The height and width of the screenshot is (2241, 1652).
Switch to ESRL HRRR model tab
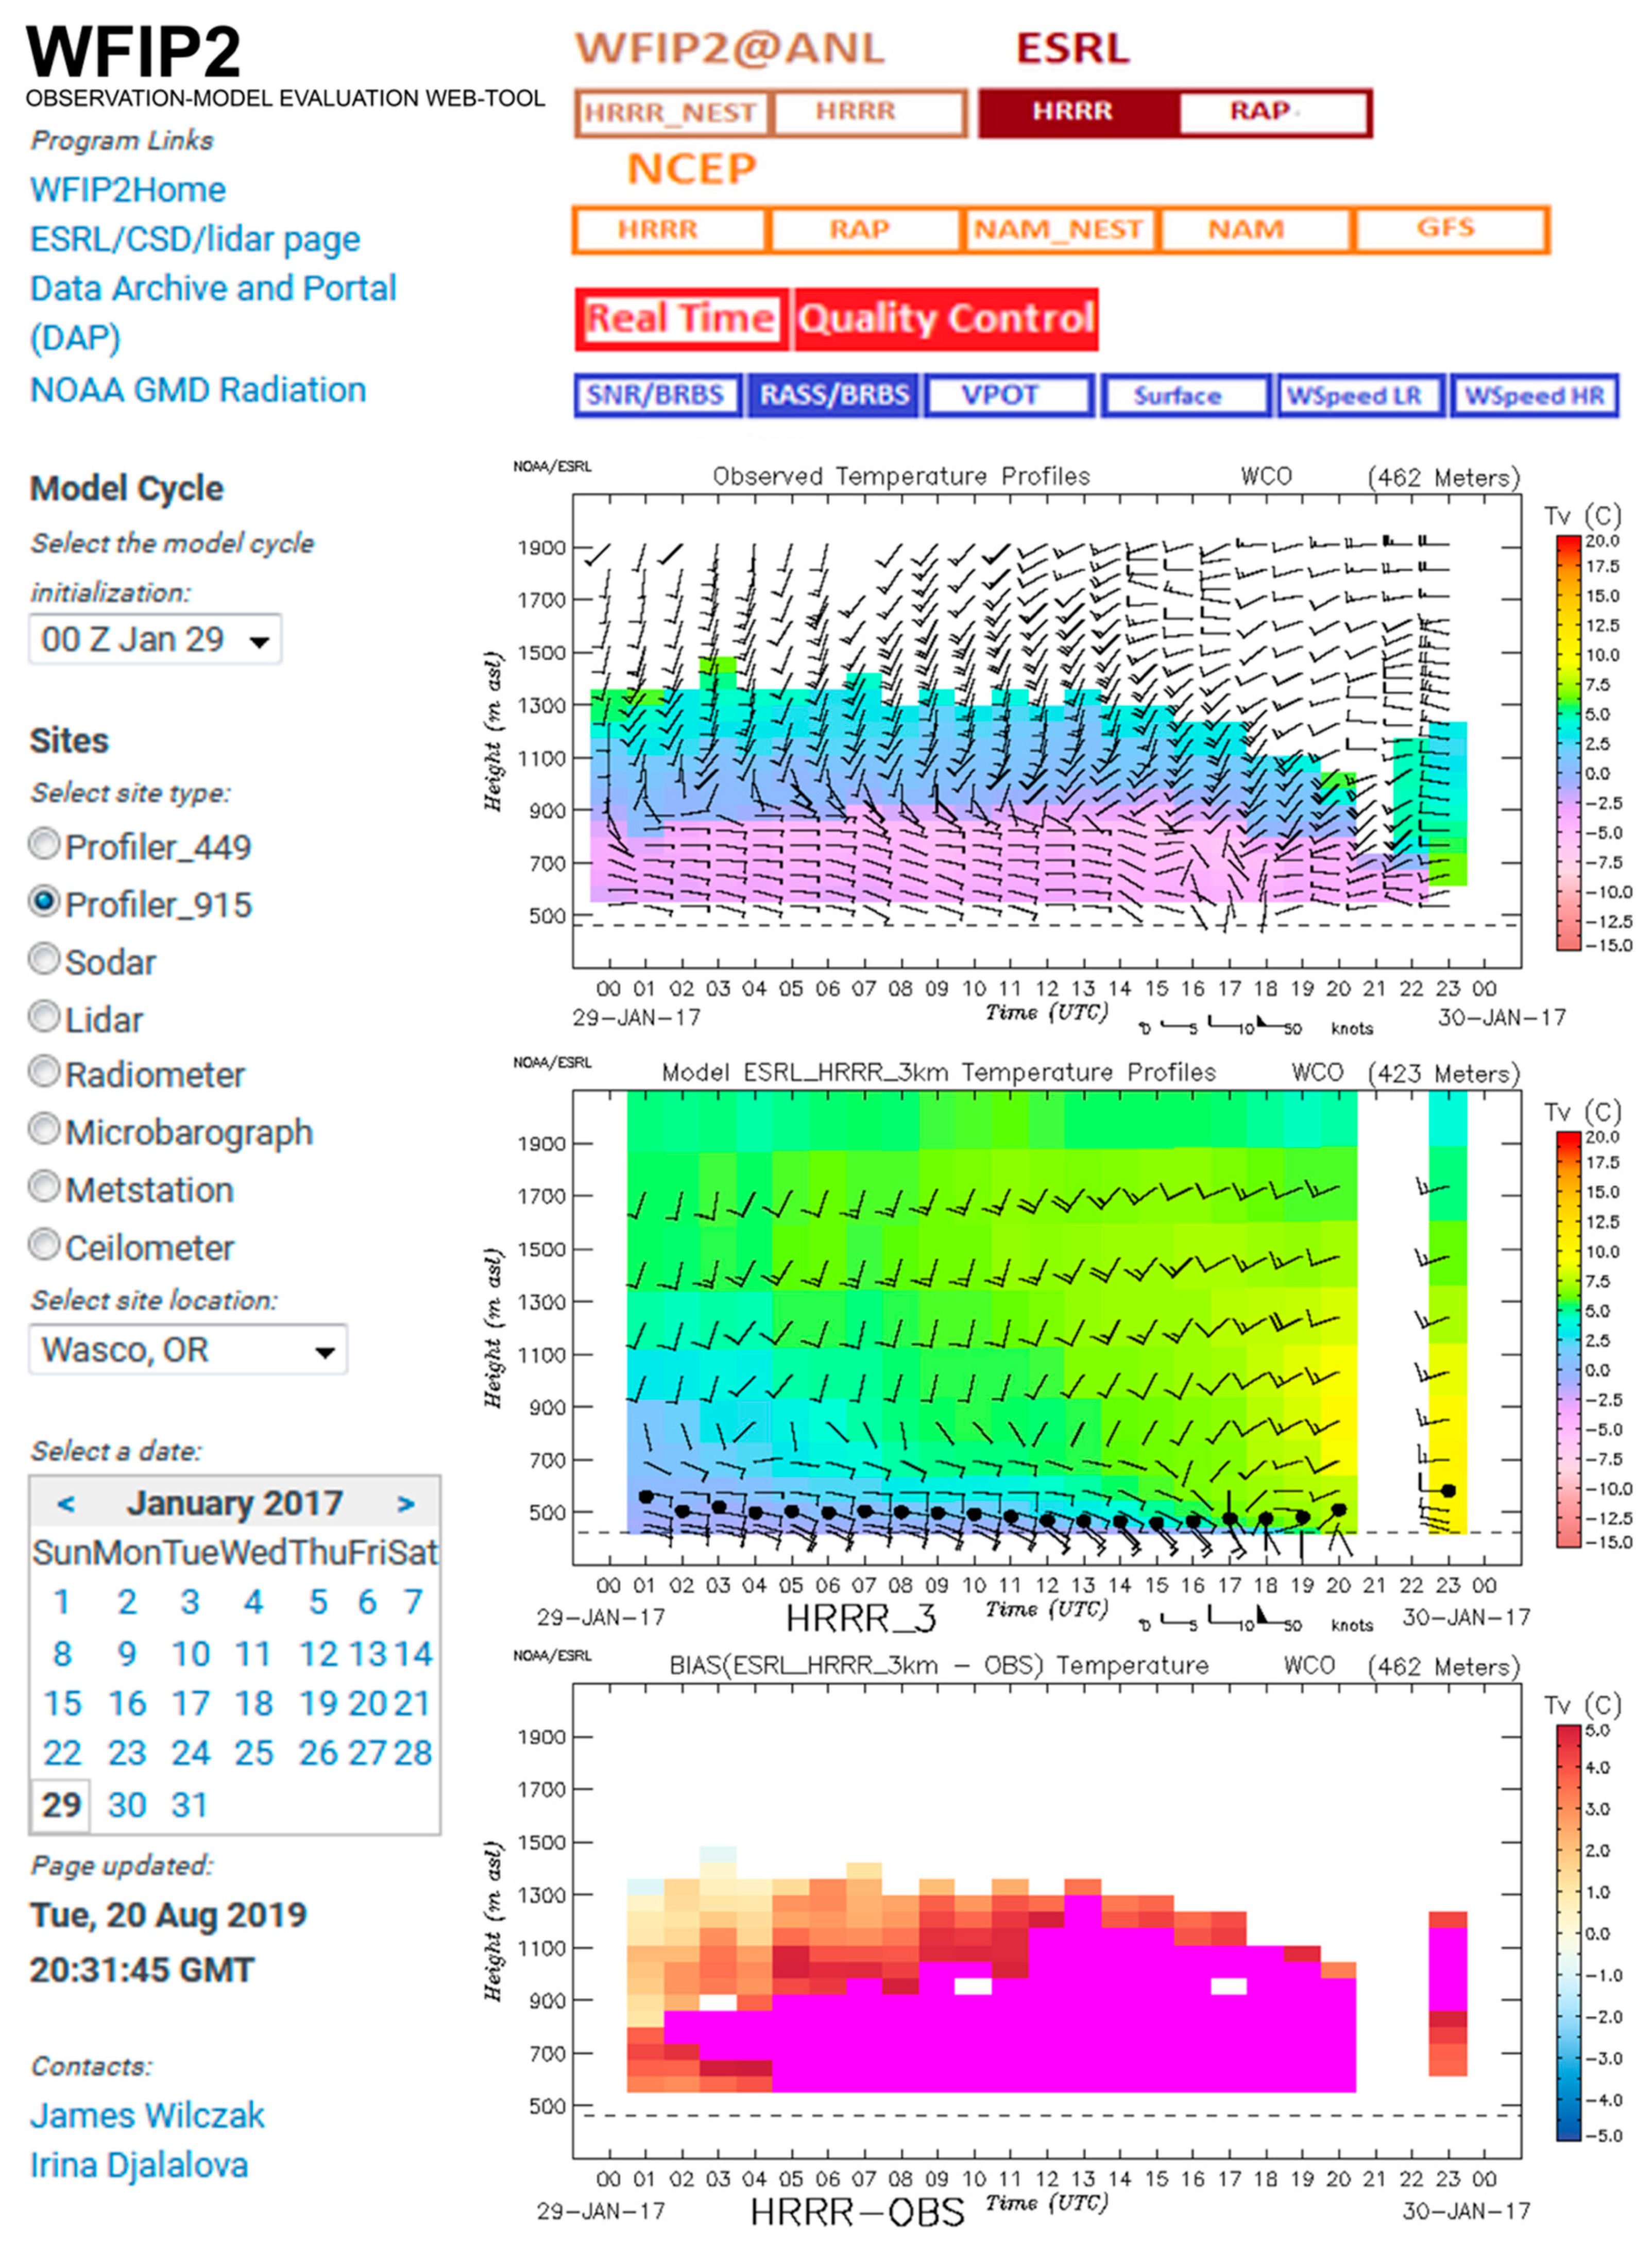[1078, 113]
